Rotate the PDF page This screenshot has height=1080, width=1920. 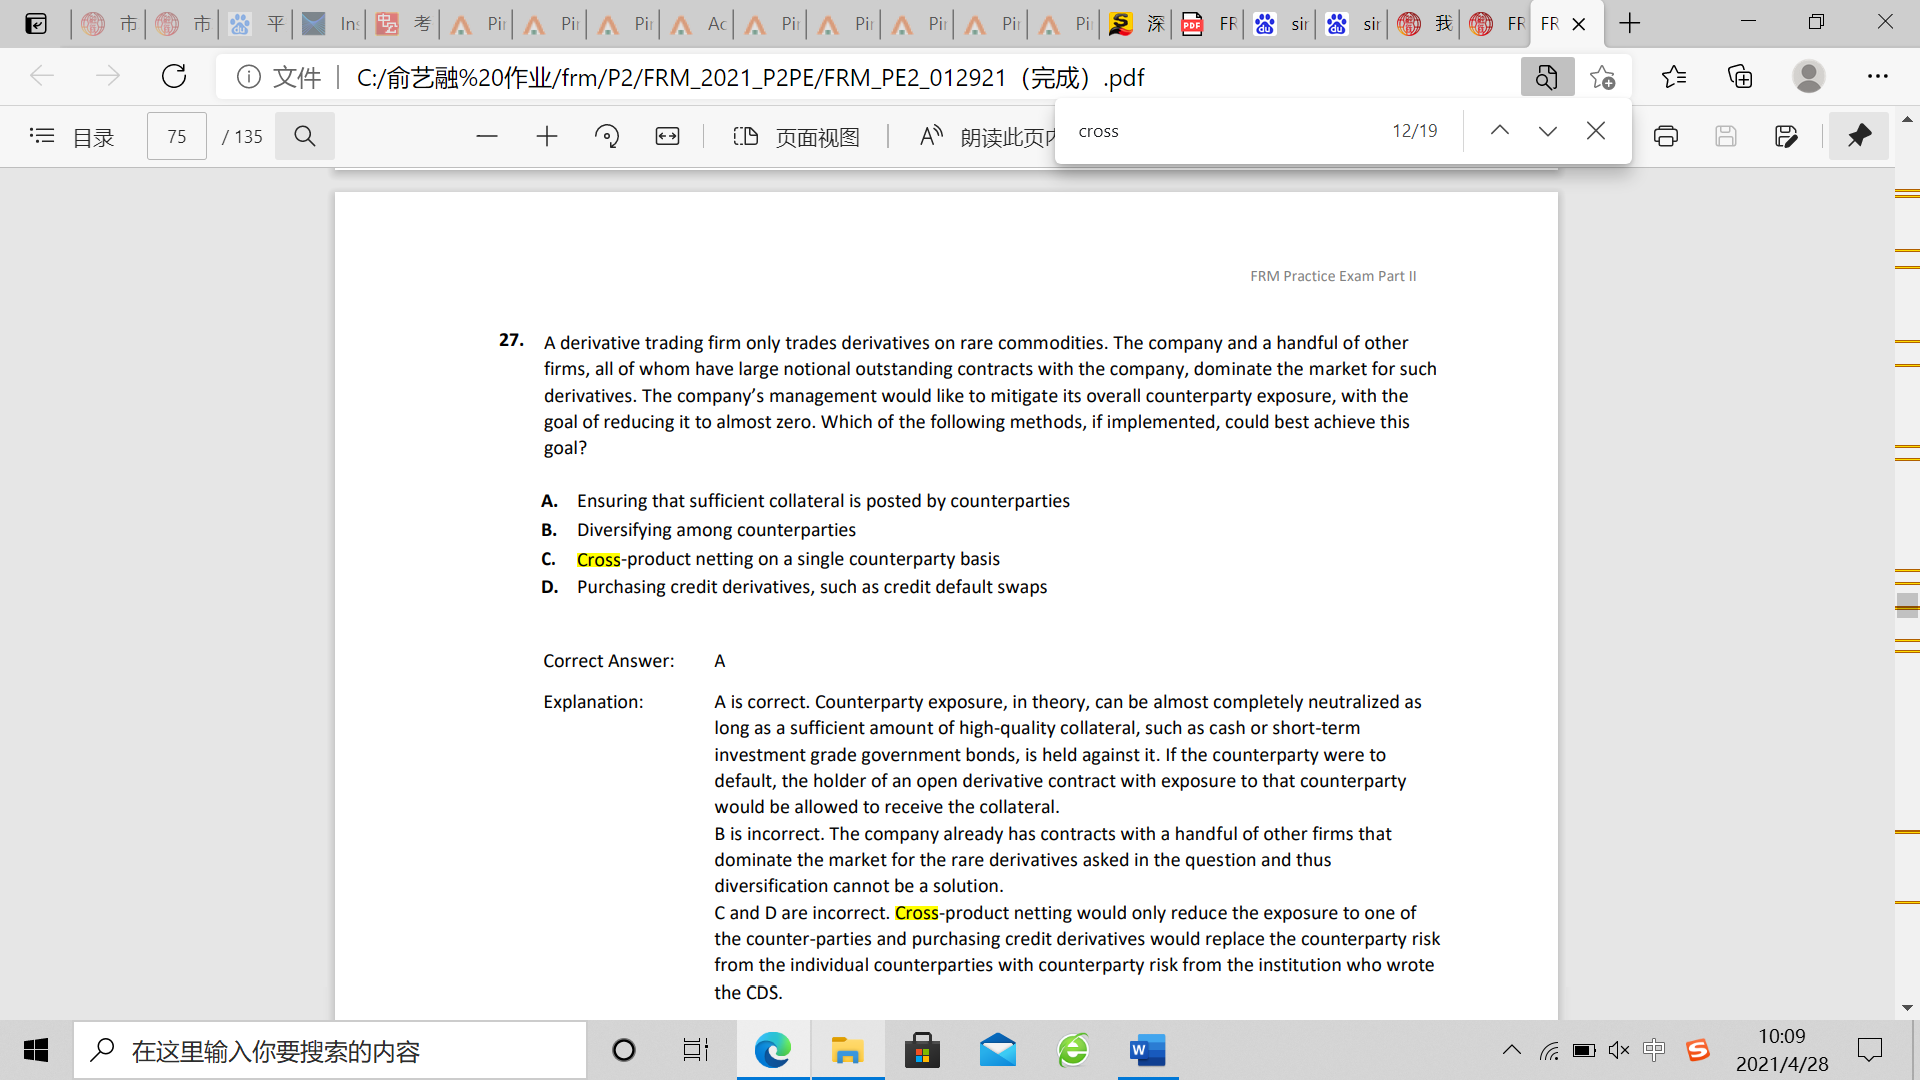tap(607, 136)
